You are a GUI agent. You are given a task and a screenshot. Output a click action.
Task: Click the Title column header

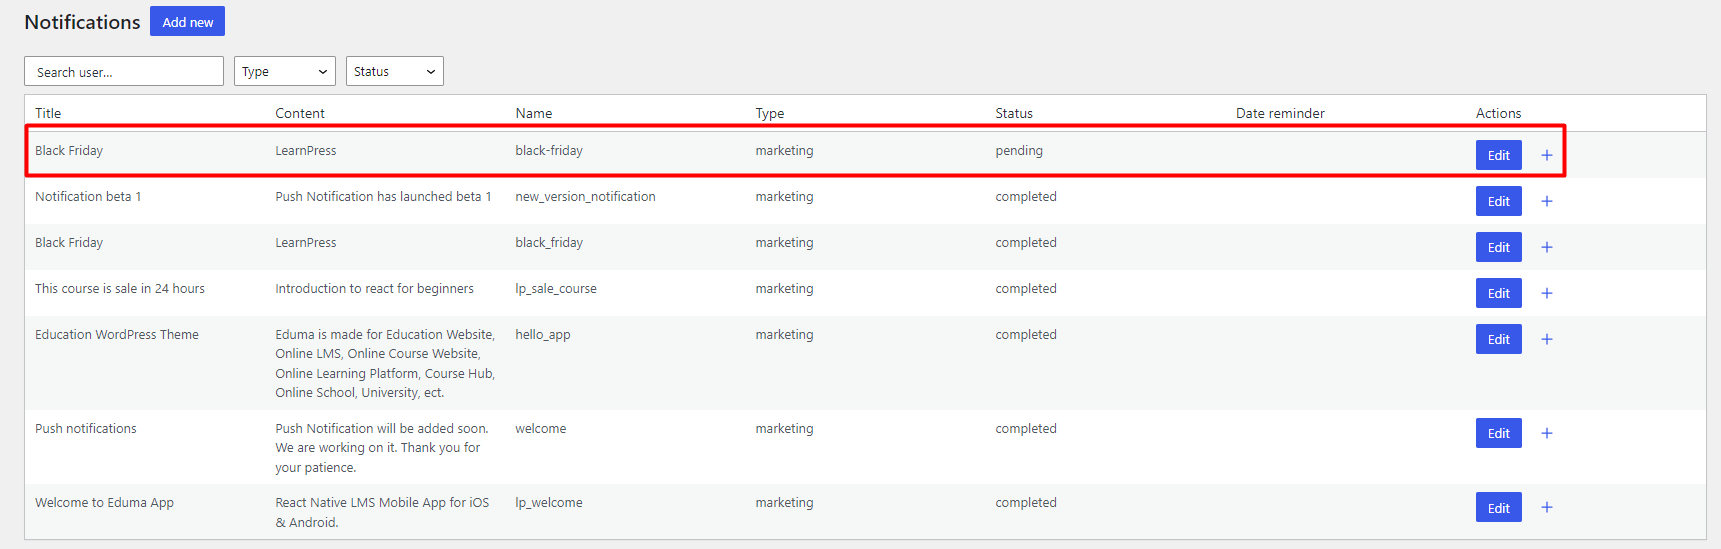coord(48,113)
